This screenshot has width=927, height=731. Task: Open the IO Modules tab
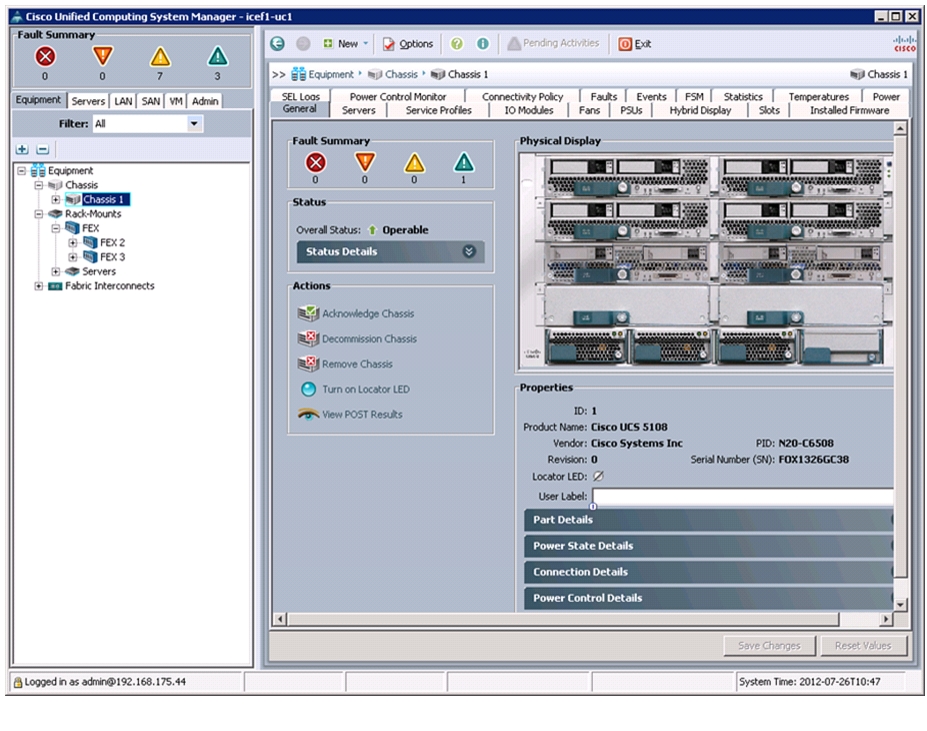point(529,110)
